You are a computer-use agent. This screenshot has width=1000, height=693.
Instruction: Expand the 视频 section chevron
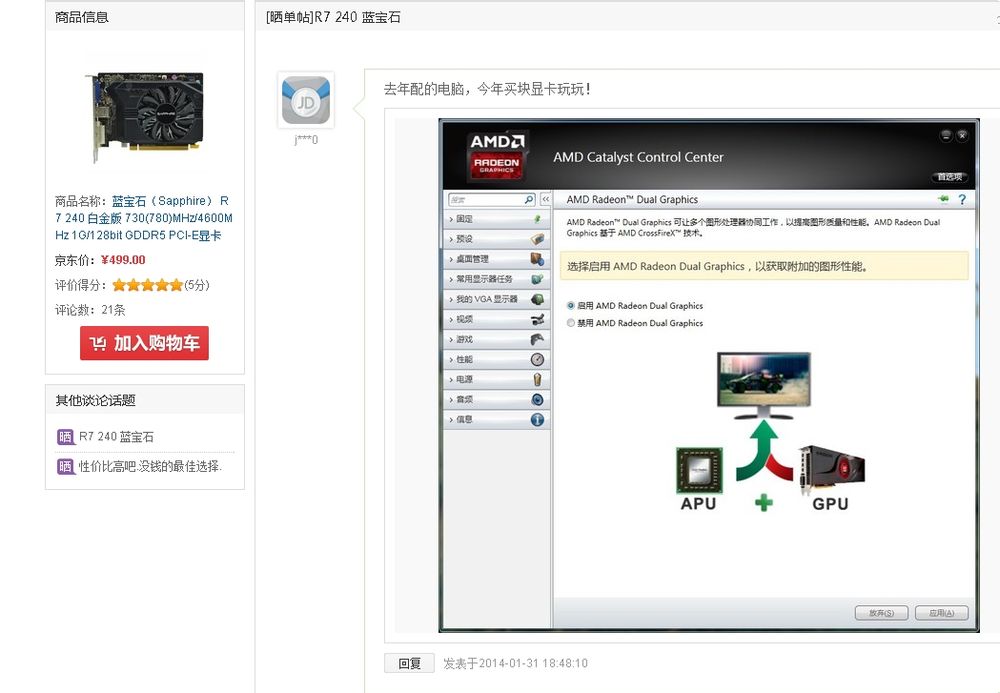click(451, 319)
